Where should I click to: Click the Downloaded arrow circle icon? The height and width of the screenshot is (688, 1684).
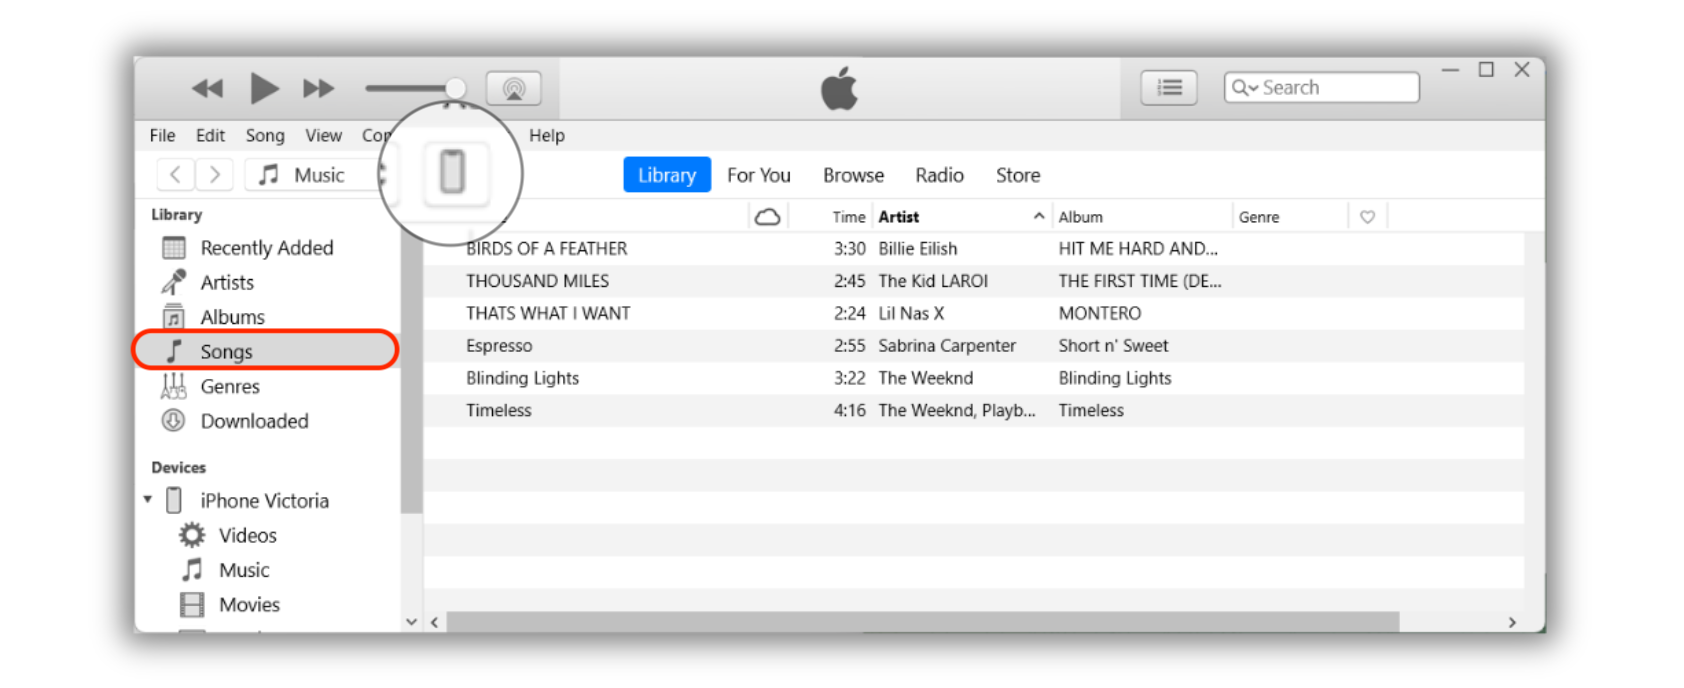tap(174, 421)
